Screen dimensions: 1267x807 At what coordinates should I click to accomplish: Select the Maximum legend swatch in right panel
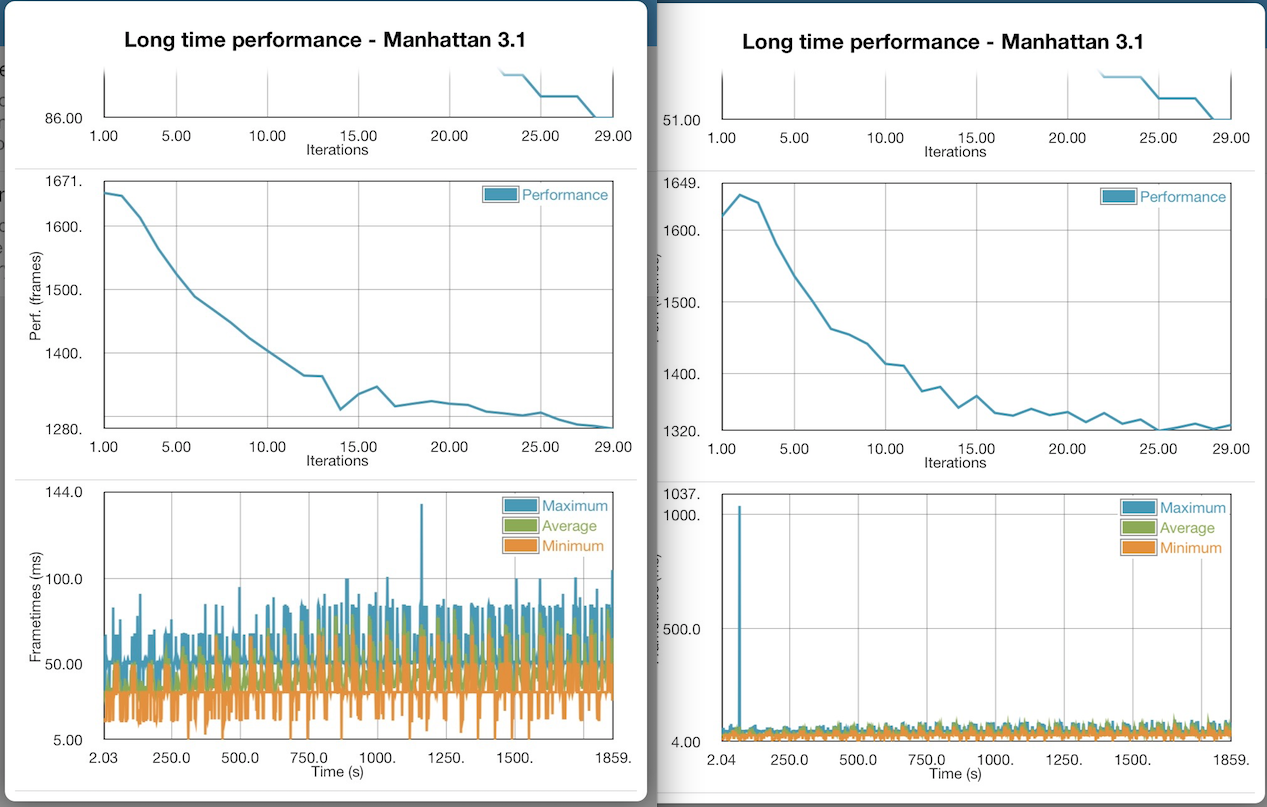(1138, 507)
